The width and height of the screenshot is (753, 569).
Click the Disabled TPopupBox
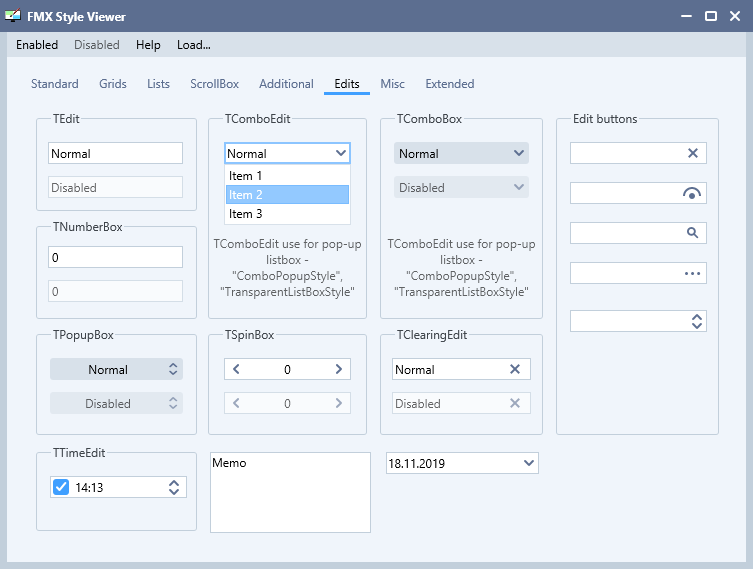click(x=116, y=403)
